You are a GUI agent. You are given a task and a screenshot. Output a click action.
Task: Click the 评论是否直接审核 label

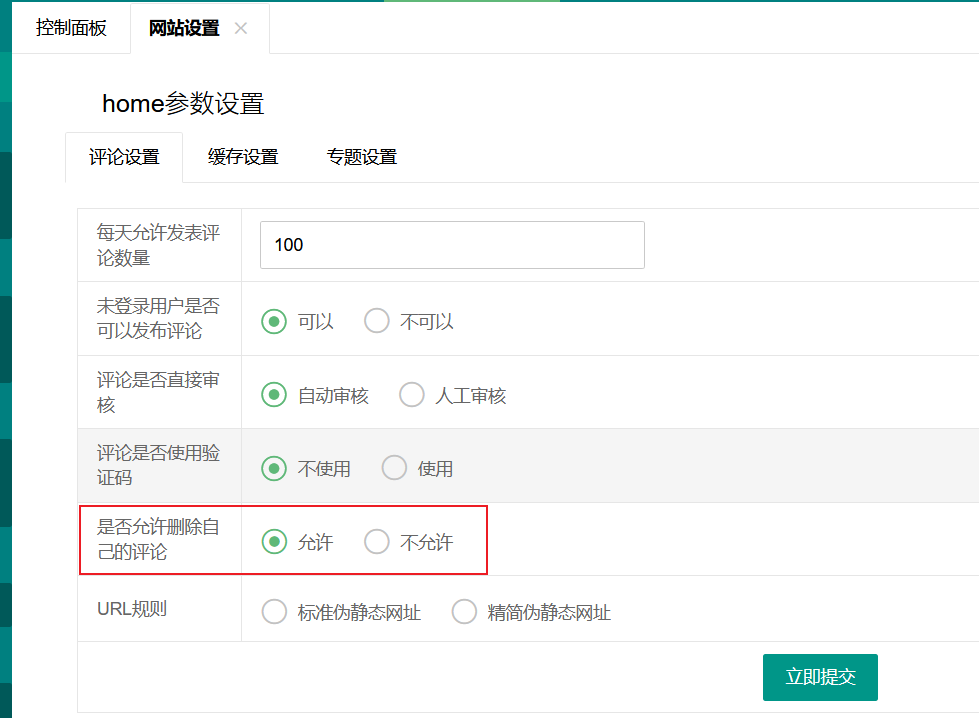(x=158, y=392)
